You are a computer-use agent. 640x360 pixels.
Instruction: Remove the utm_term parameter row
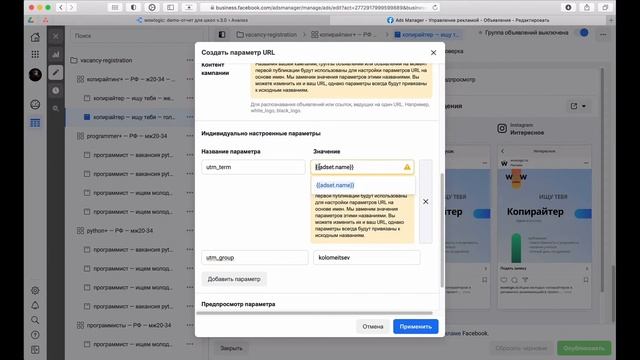(x=425, y=202)
